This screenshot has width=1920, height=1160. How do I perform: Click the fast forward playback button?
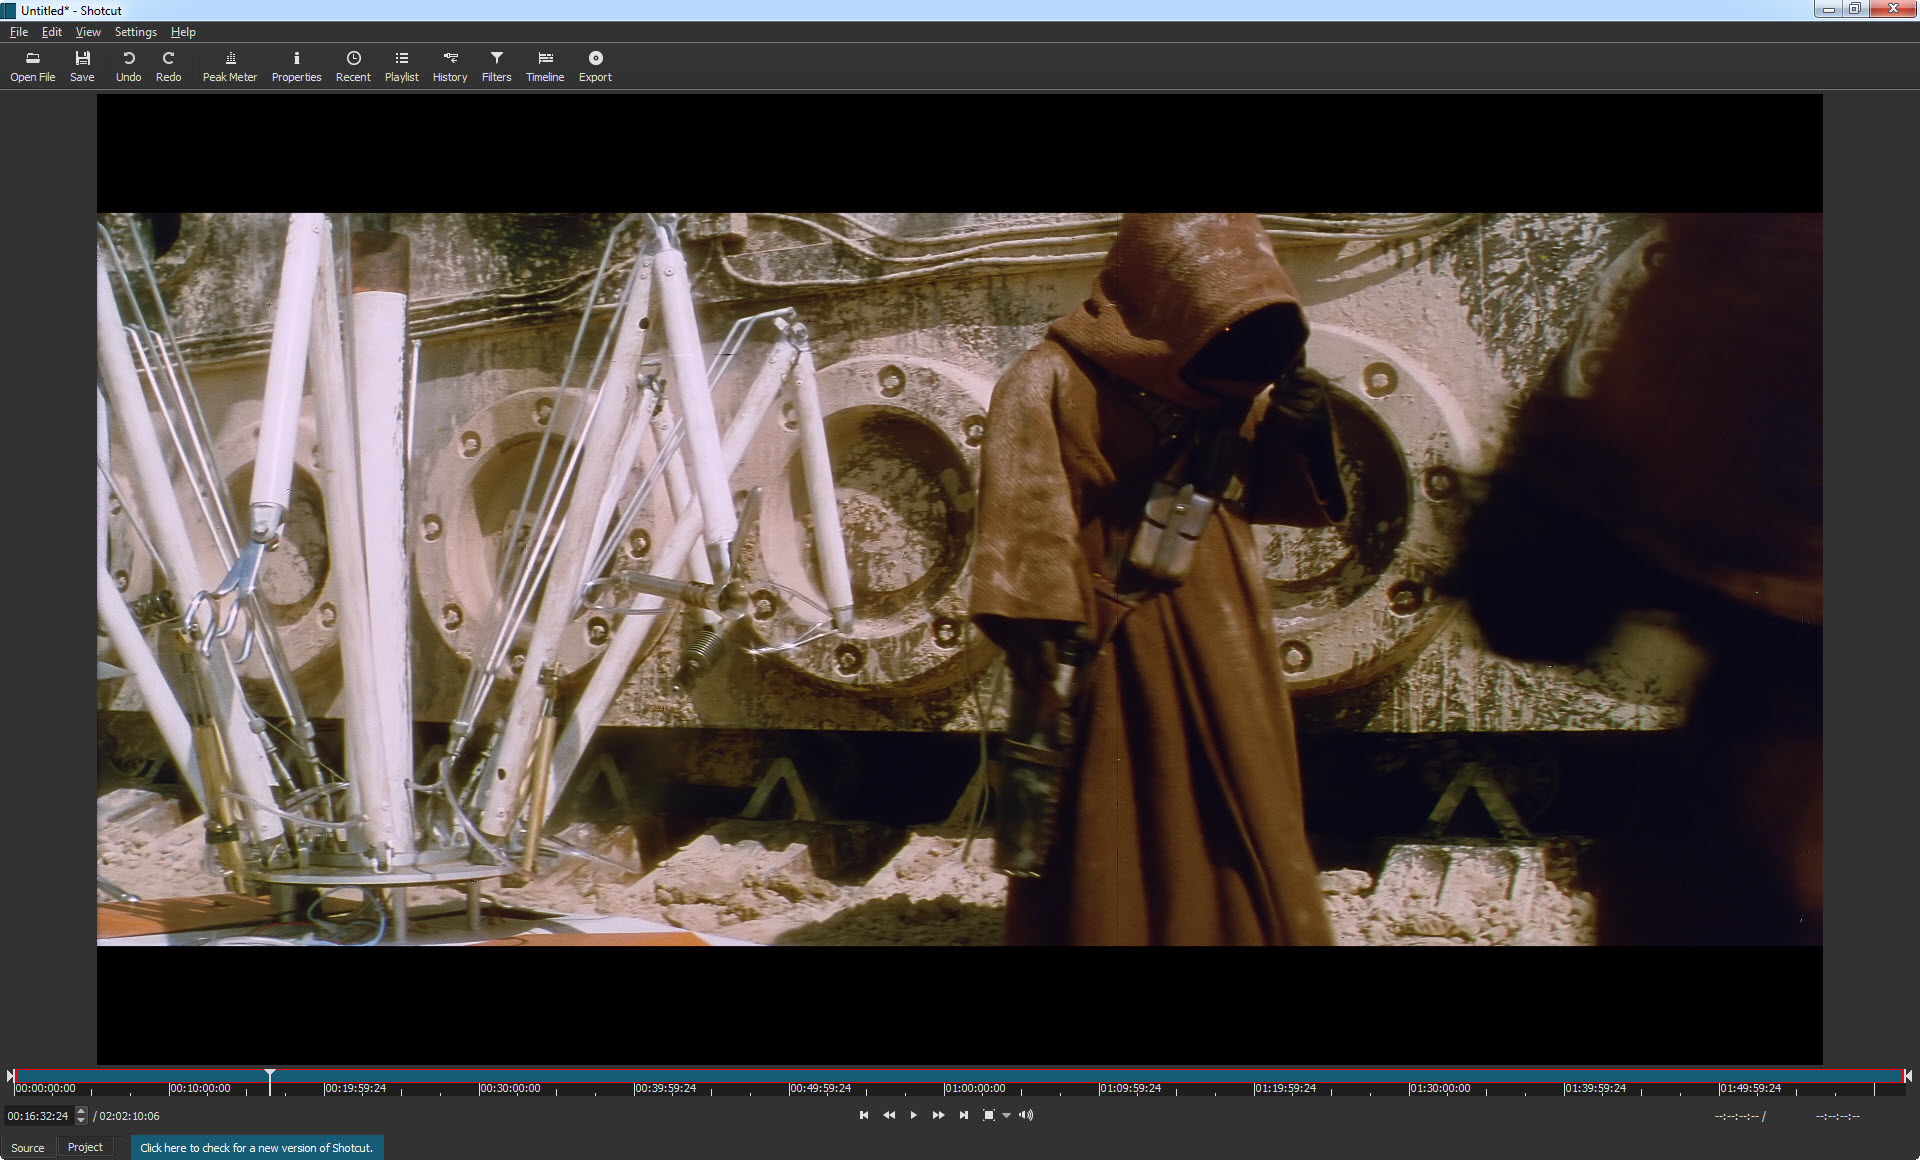938,1115
